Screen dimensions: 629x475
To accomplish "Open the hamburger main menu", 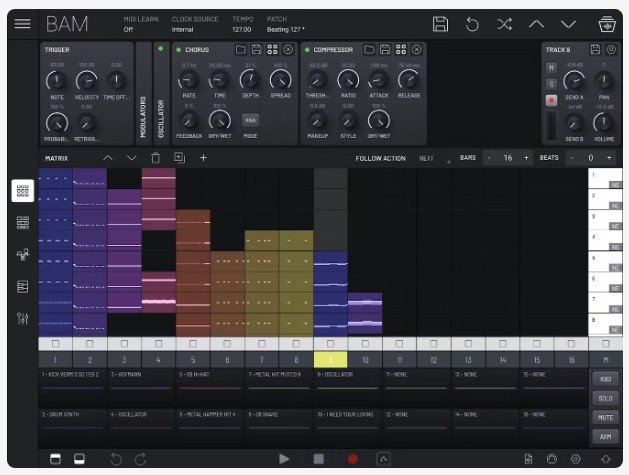I will [x=22, y=24].
